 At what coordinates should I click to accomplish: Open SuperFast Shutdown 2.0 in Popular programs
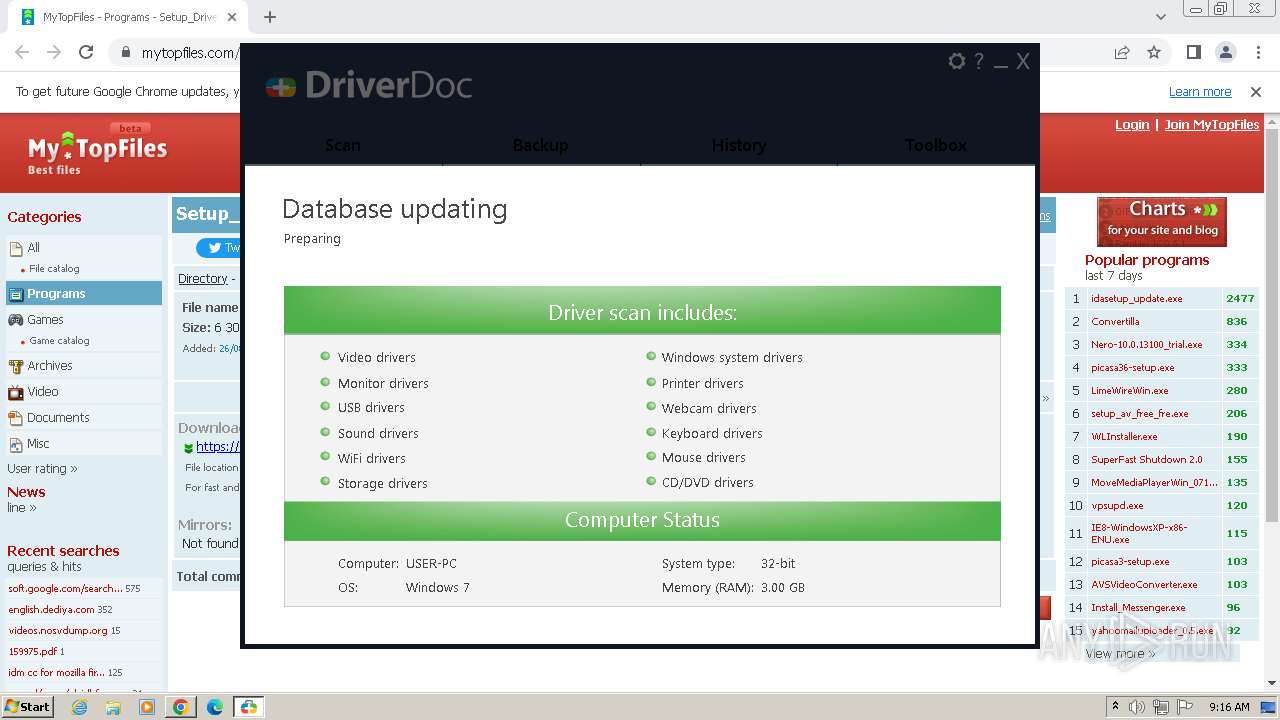point(1147,459)
